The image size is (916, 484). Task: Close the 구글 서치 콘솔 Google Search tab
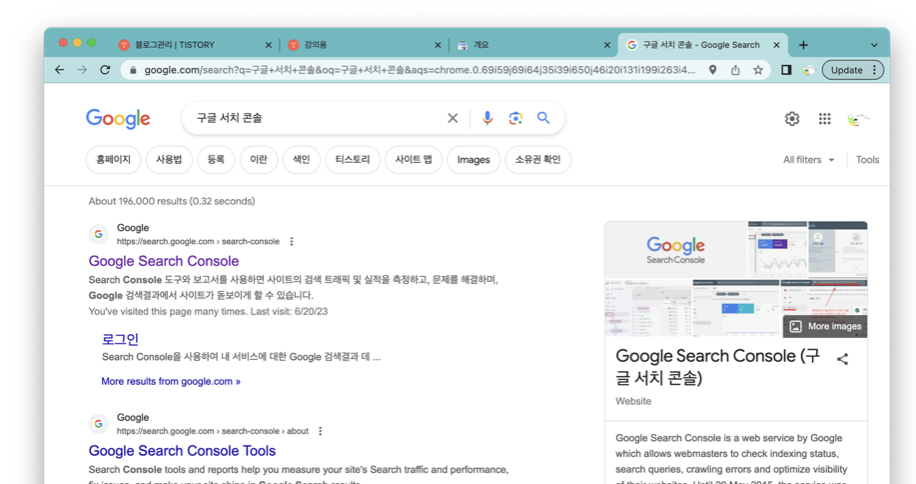click(776, 45)
